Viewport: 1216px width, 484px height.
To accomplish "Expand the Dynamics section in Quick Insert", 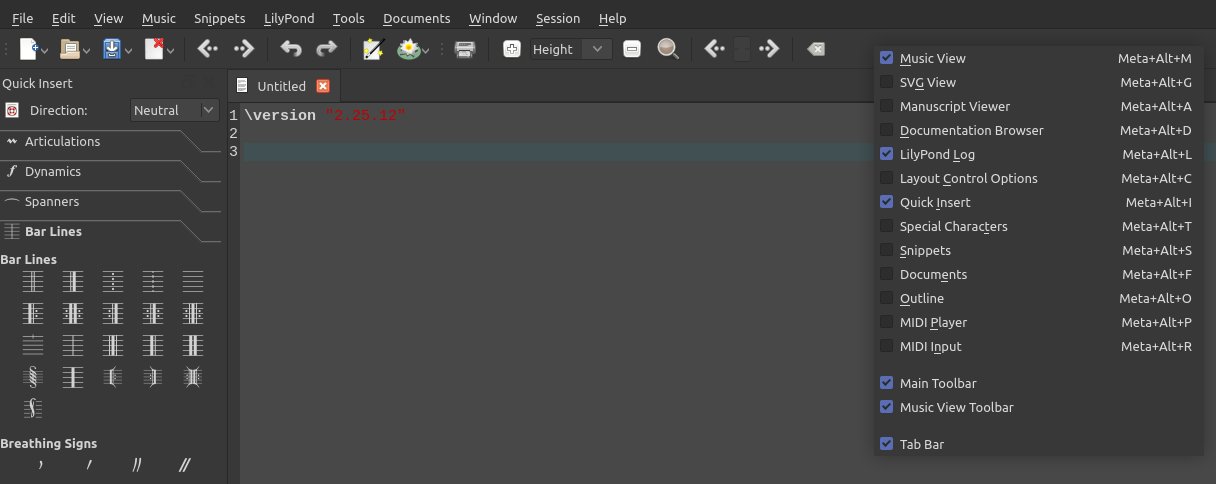I will pos(53,172).
